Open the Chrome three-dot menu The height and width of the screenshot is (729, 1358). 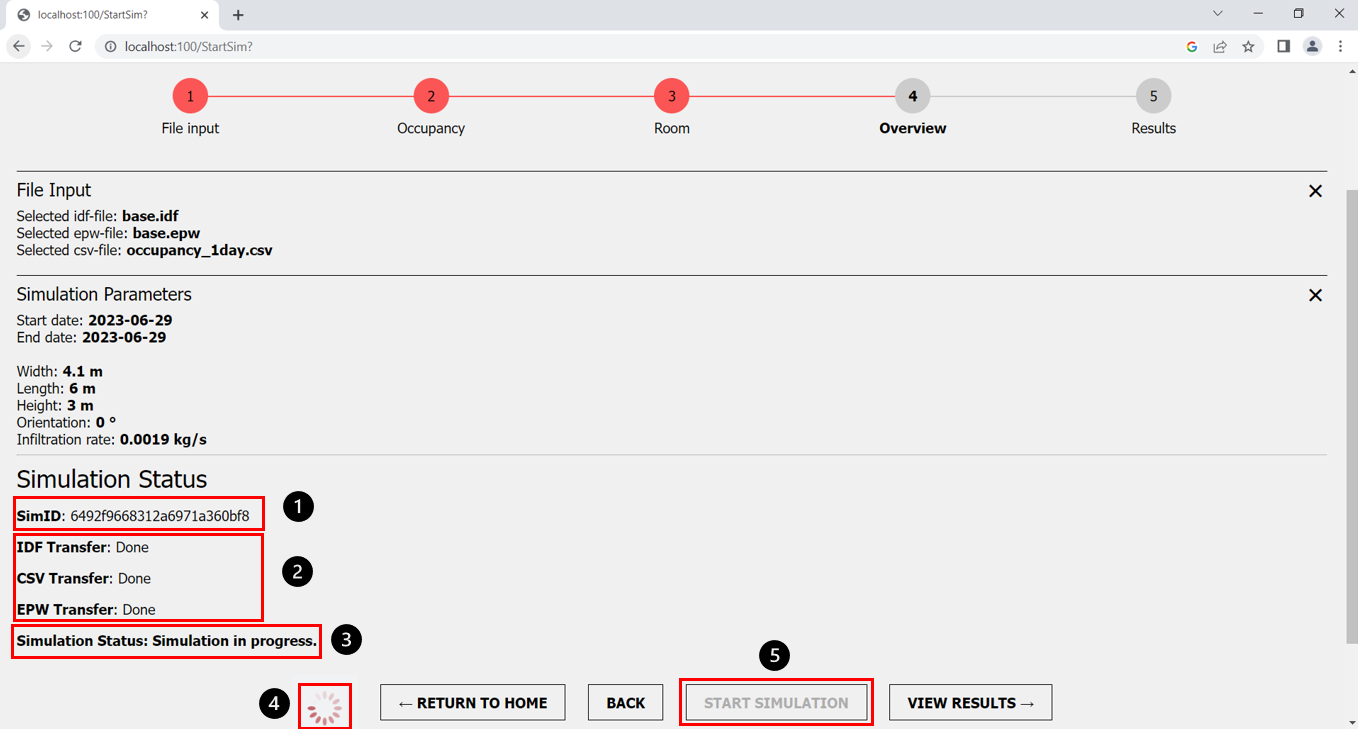[1340, 46]
